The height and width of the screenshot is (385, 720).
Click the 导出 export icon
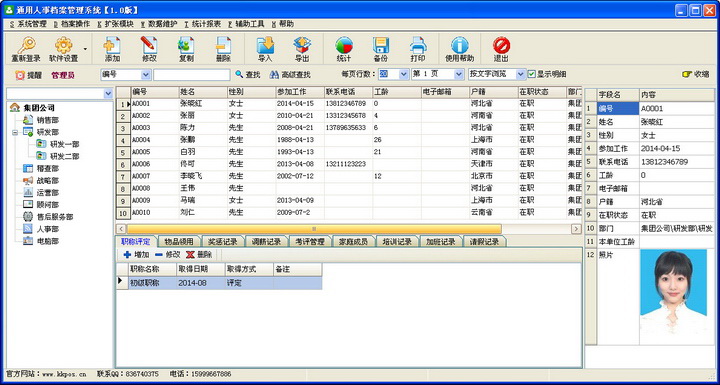coord(302,45)
